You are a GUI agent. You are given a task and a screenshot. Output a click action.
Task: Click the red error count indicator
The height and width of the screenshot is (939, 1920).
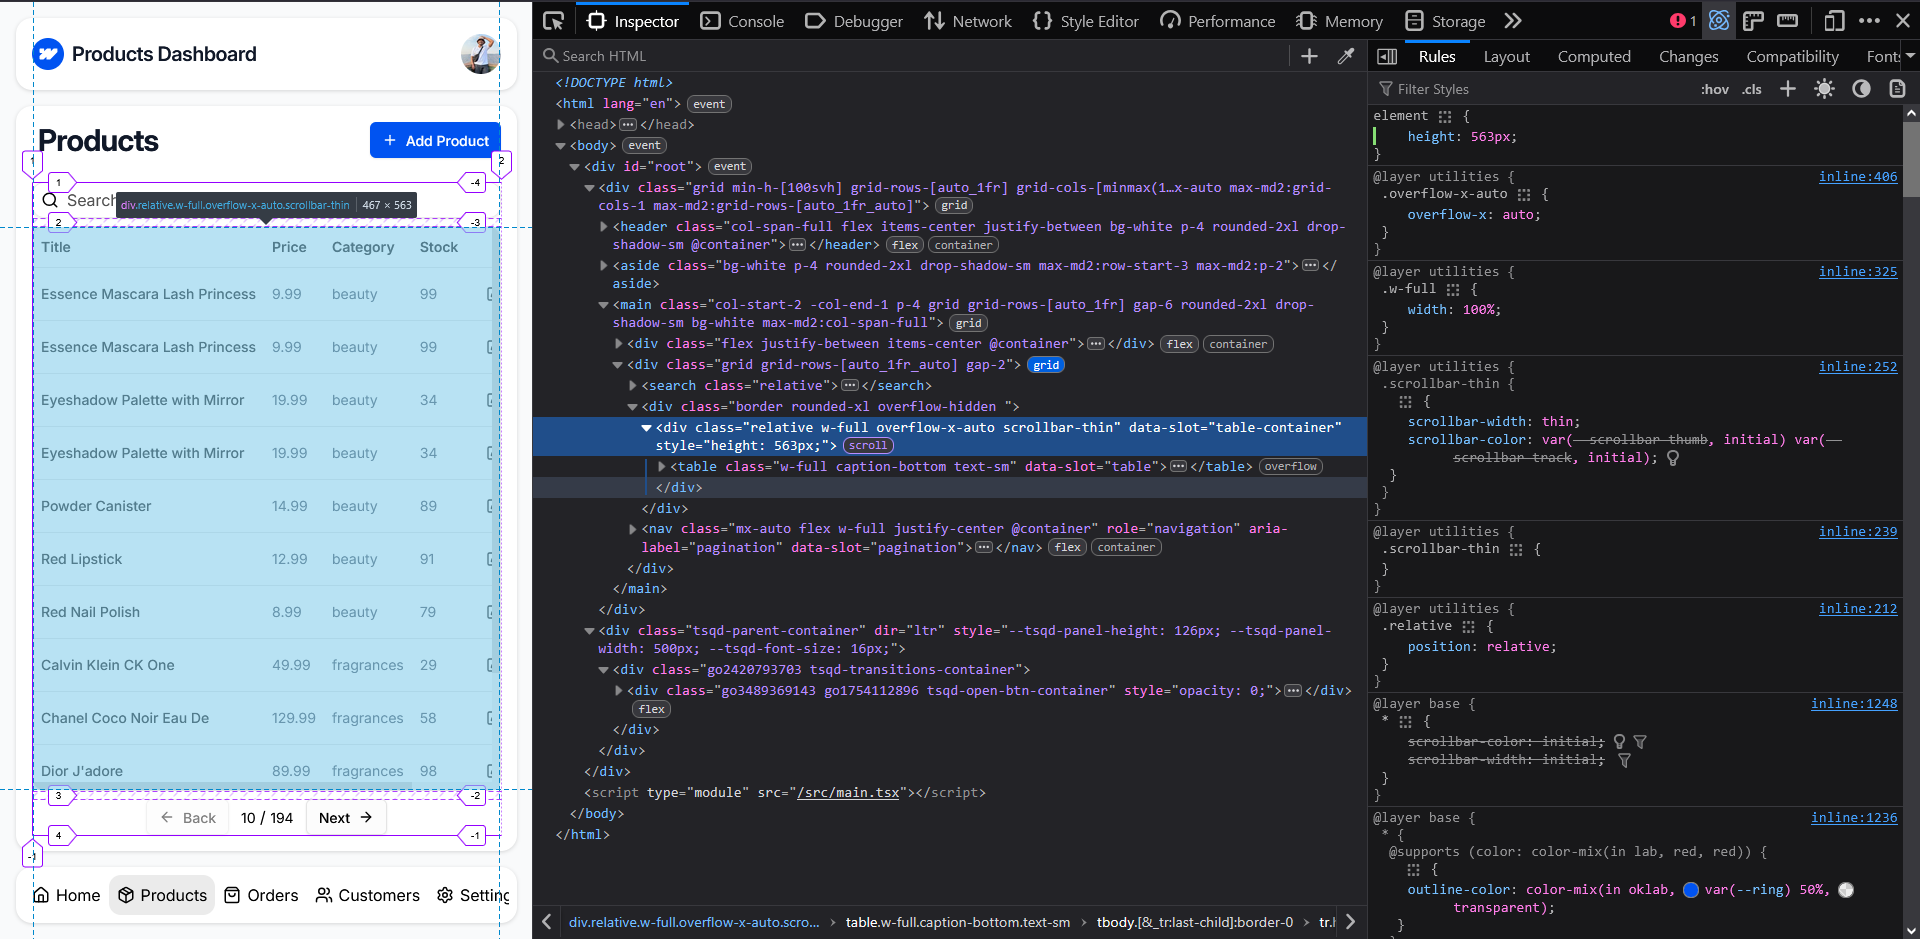1683,21
